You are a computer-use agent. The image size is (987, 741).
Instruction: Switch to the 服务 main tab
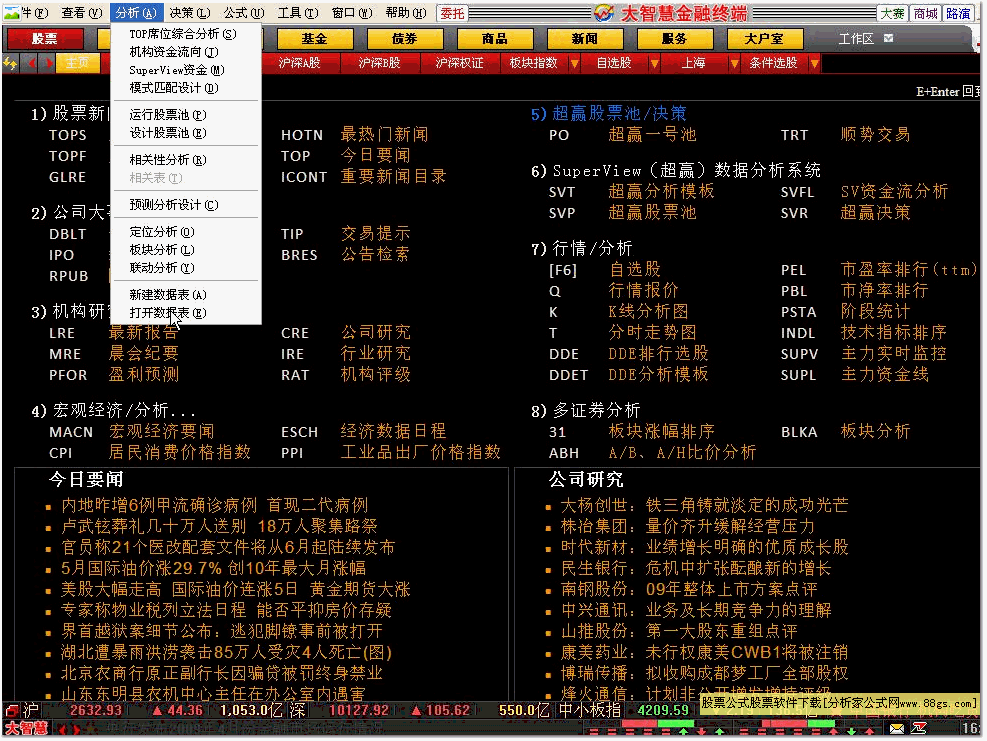click(674, 39)
